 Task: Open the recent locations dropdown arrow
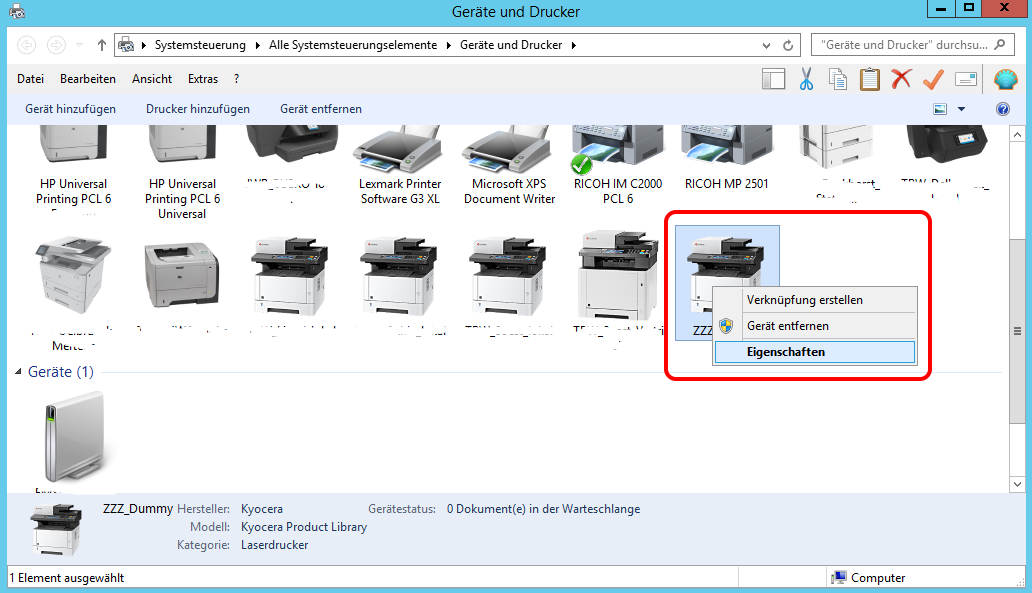[80, 45]
